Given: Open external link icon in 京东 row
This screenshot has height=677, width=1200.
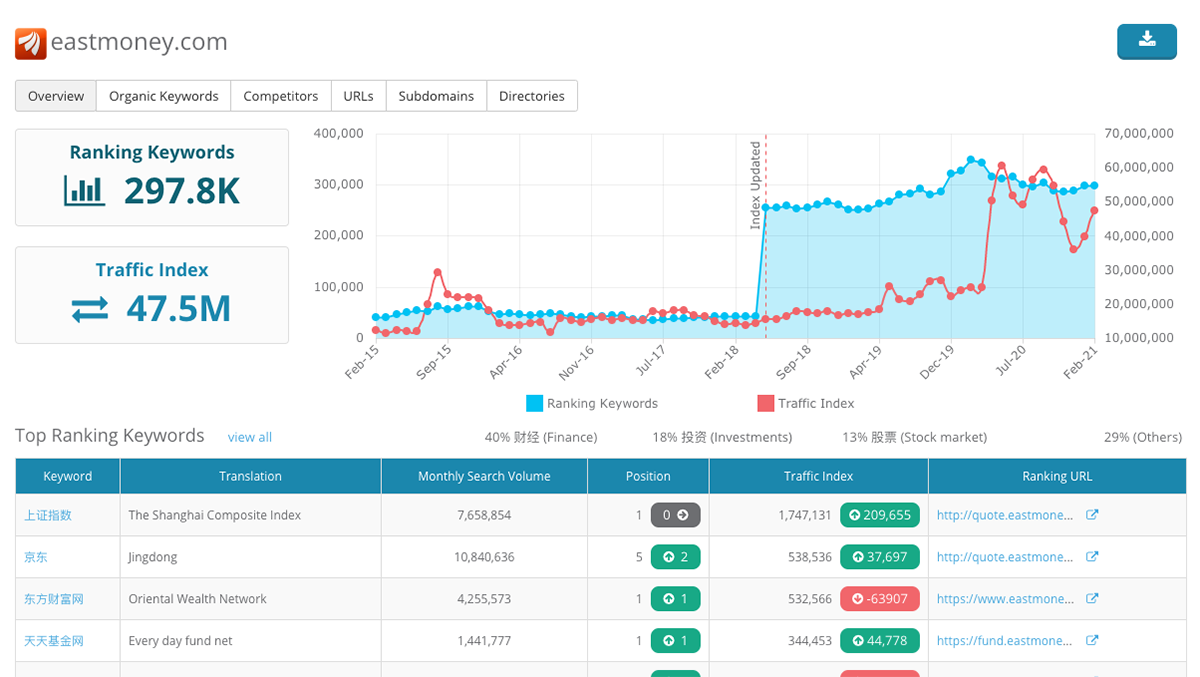Looking at the screenshot, I should (1092, 557).
